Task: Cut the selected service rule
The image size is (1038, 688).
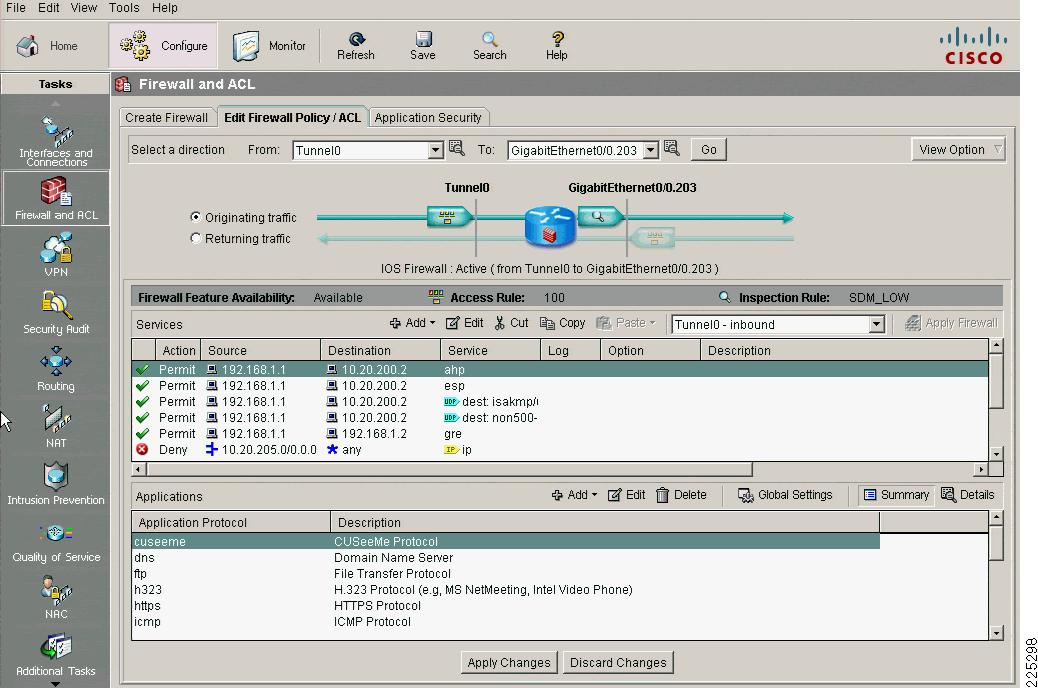Action: [x=511, y=323]
